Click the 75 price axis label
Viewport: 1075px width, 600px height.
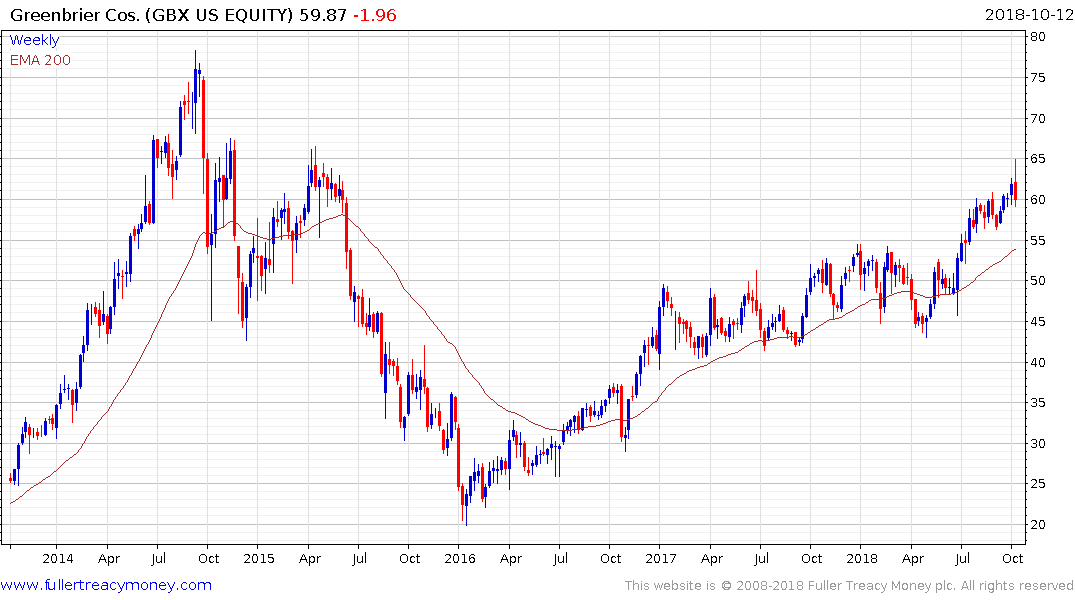pos(1037,78)
